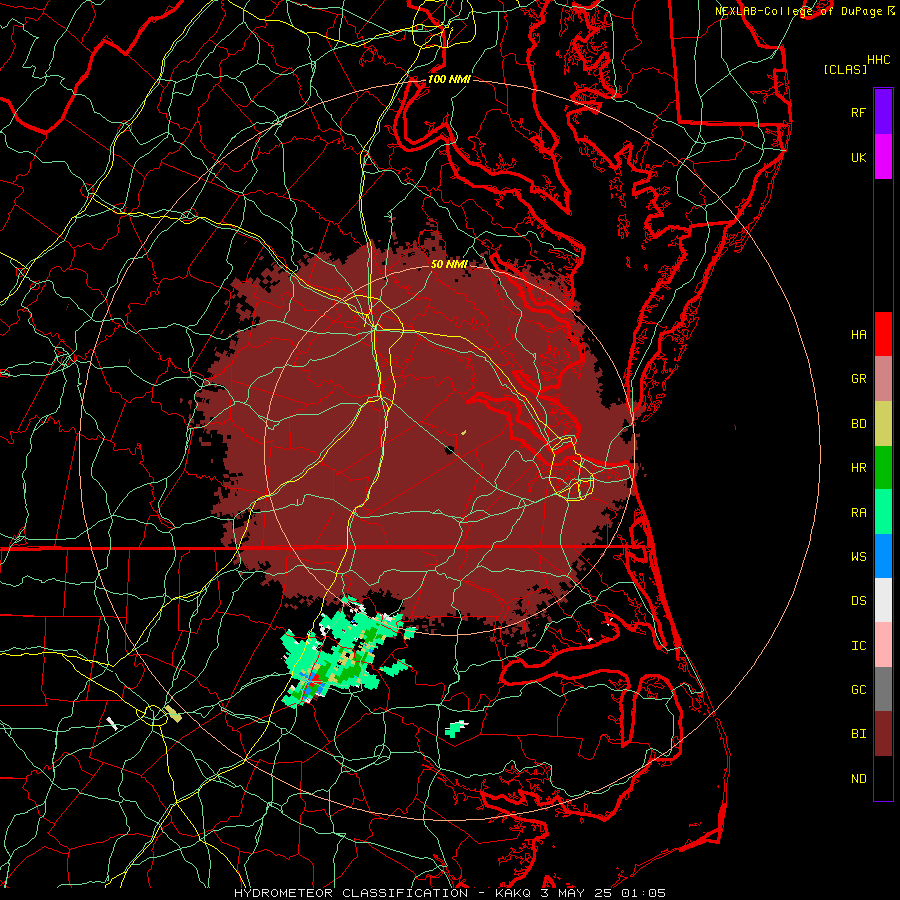Screen dimensions: 900x900
Task: Click the WS blue legend swatch
Action: [x=883, y=556]
